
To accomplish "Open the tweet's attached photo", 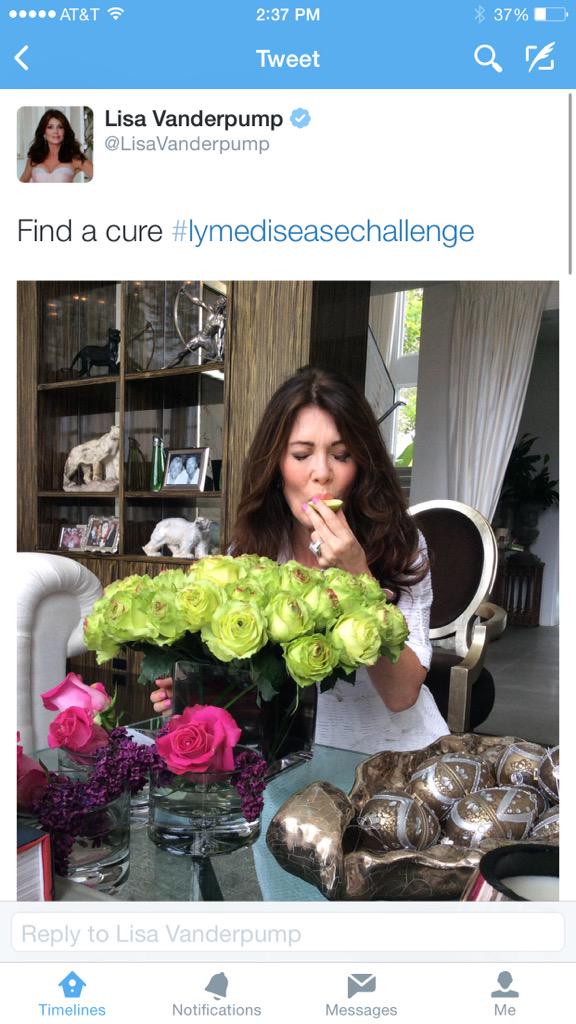I will click(288, 590).
